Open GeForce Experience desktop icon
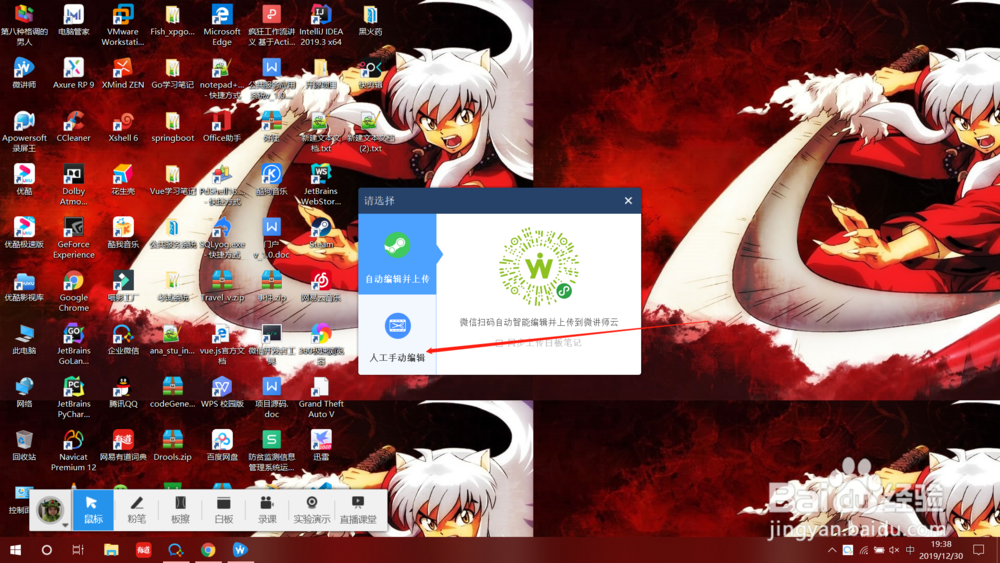The image size is (1000, 563). (x=73, y=238)
